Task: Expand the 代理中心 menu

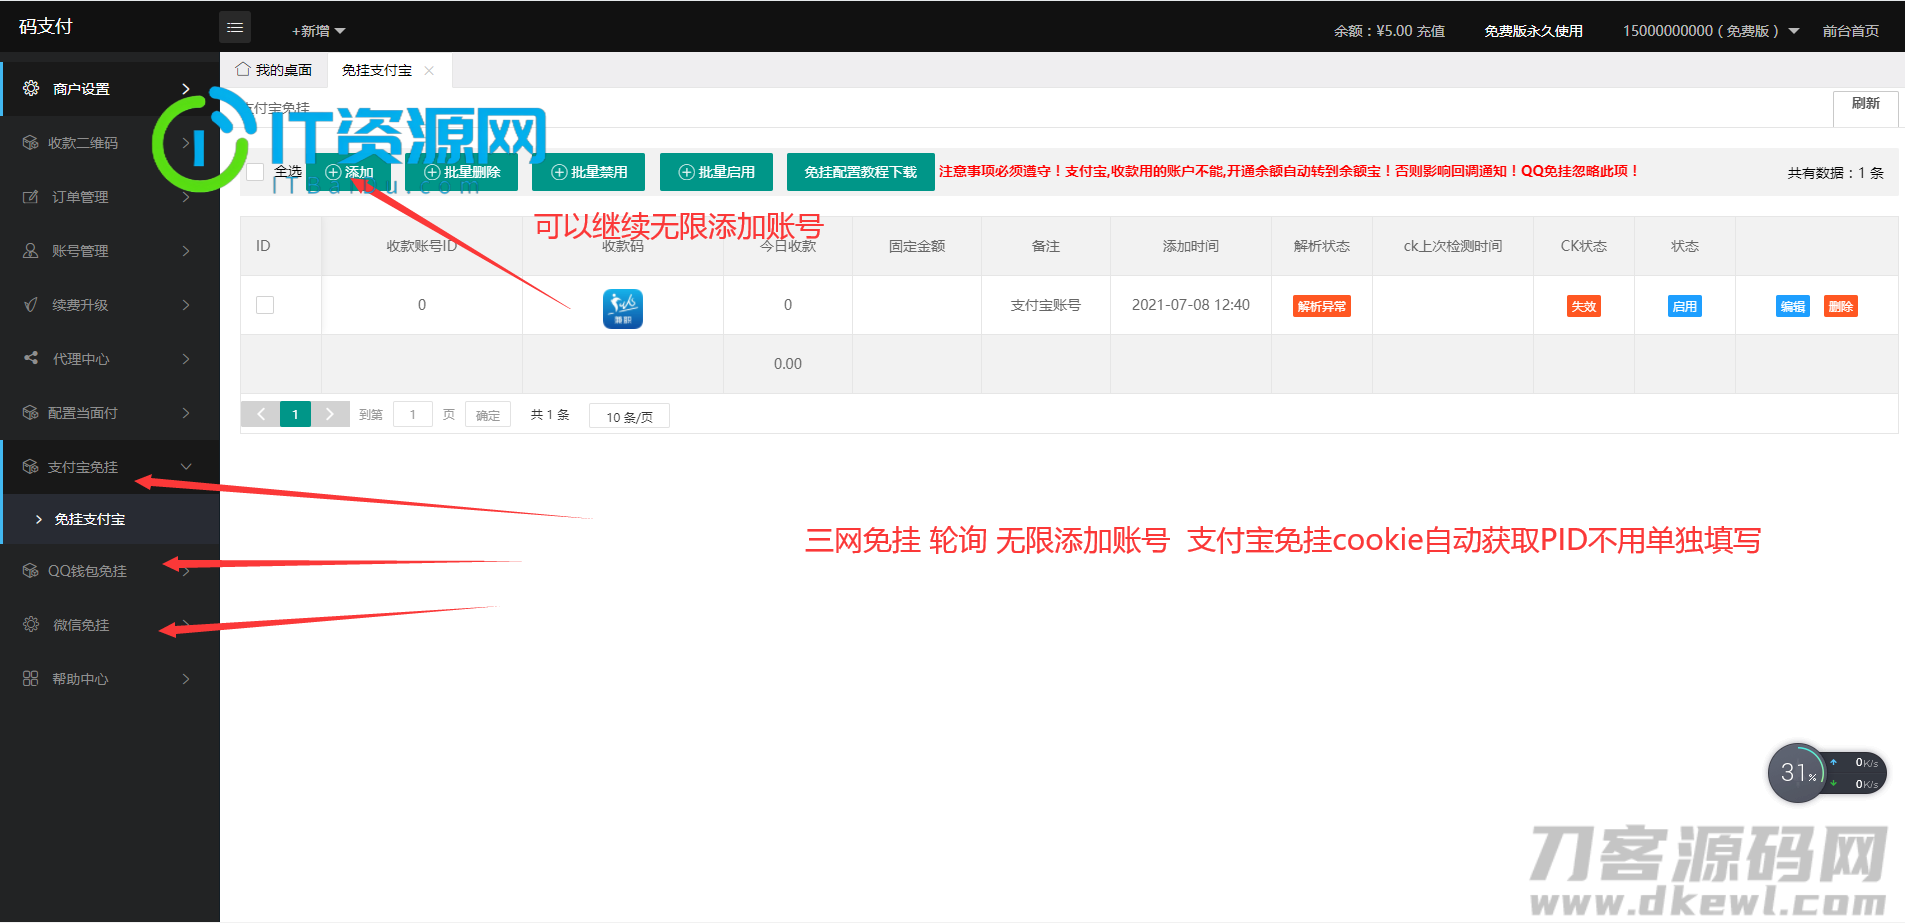Action: 186,358
